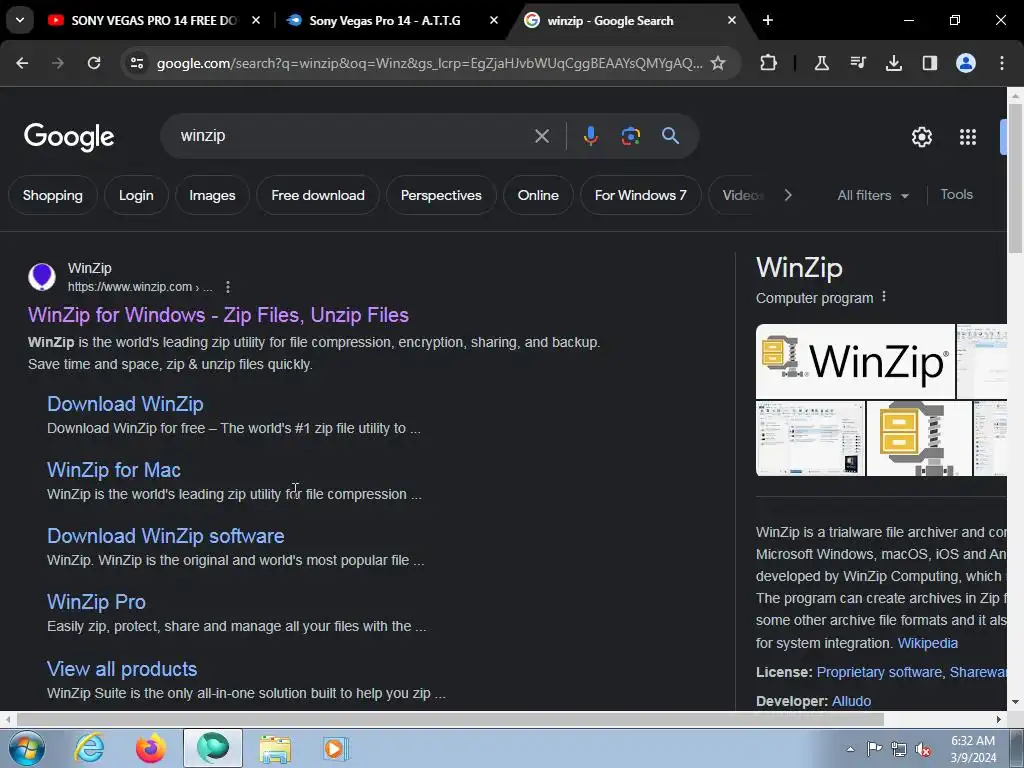Viewport: 1024px width, 768px height.
Task: Click the Google logo
Action: pyautogui.click(x=69, y=136)
